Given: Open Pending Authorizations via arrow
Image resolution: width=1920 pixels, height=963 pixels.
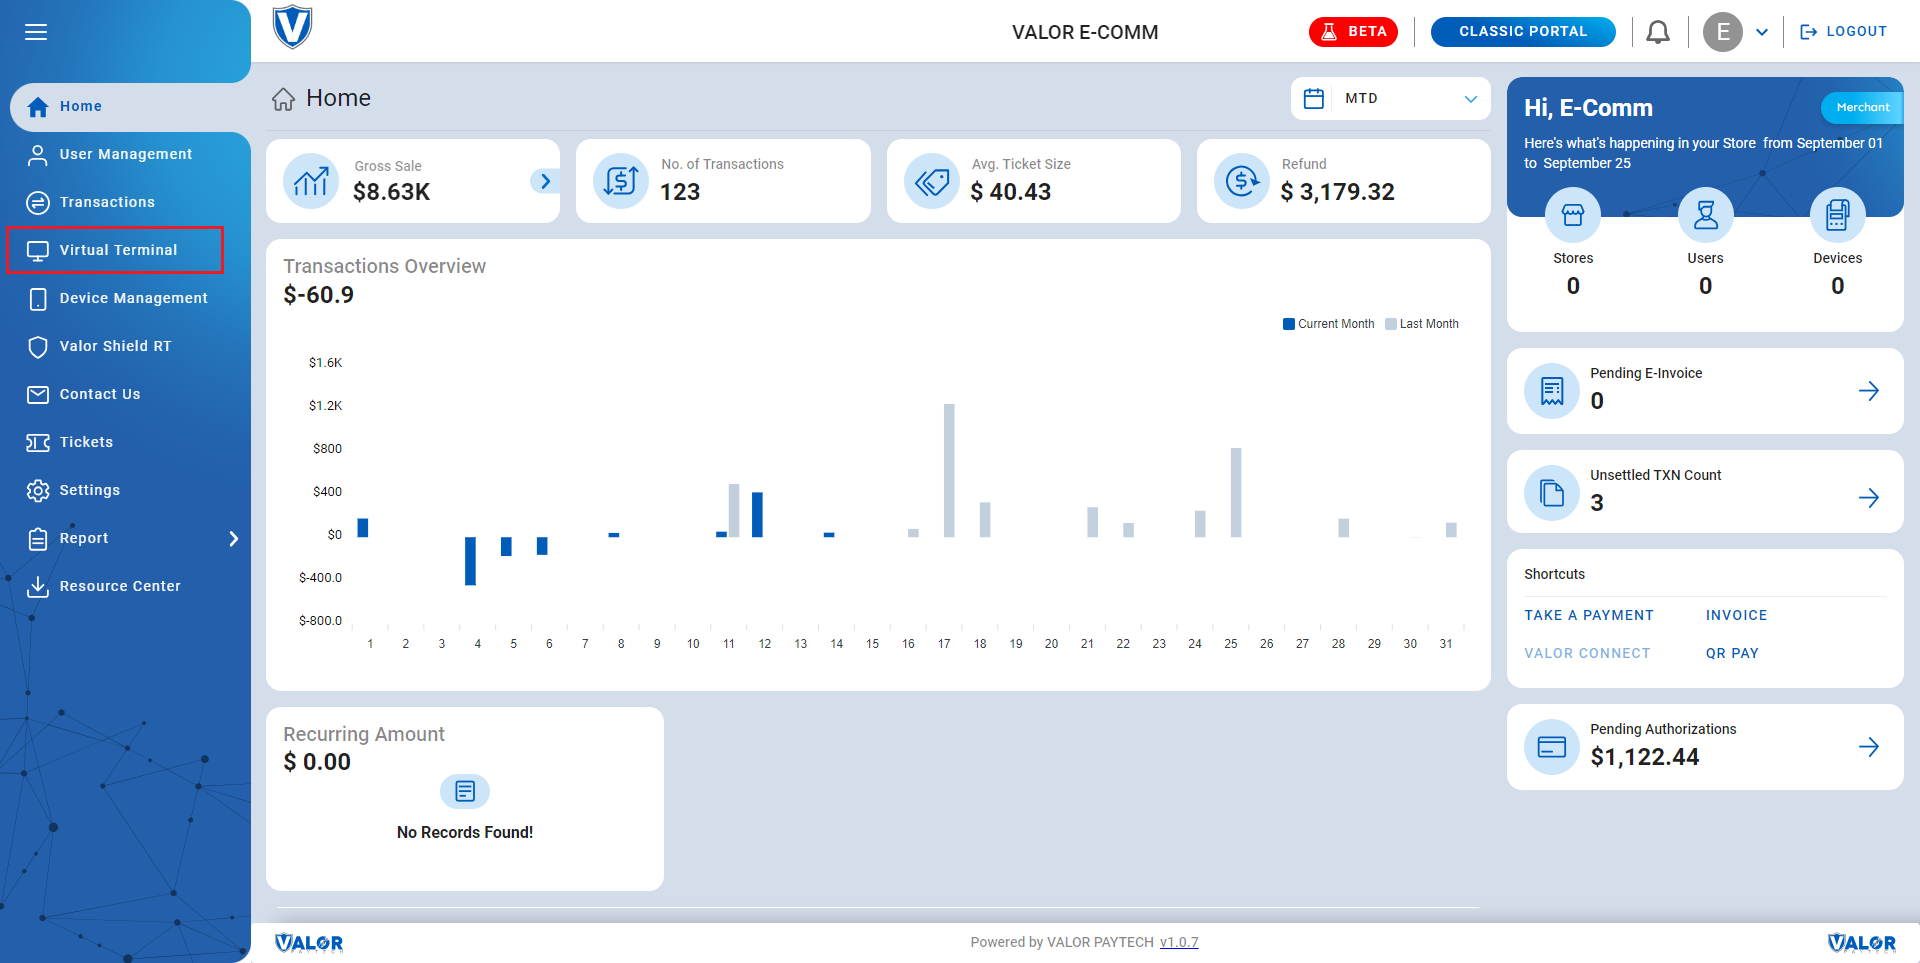Looking at the screenshot, I should 1869,747.
